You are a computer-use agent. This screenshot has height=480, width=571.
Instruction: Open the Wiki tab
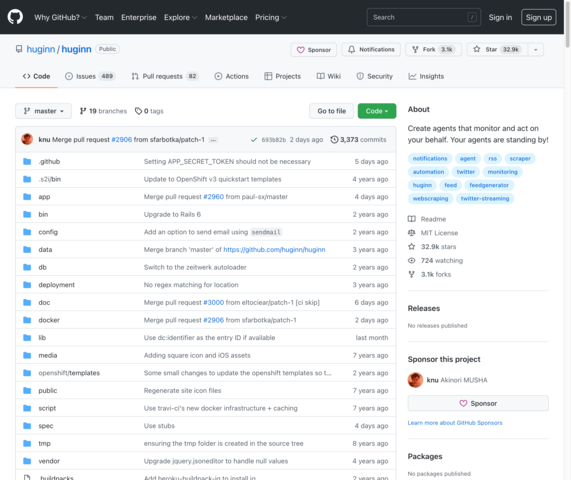[328, 76]
